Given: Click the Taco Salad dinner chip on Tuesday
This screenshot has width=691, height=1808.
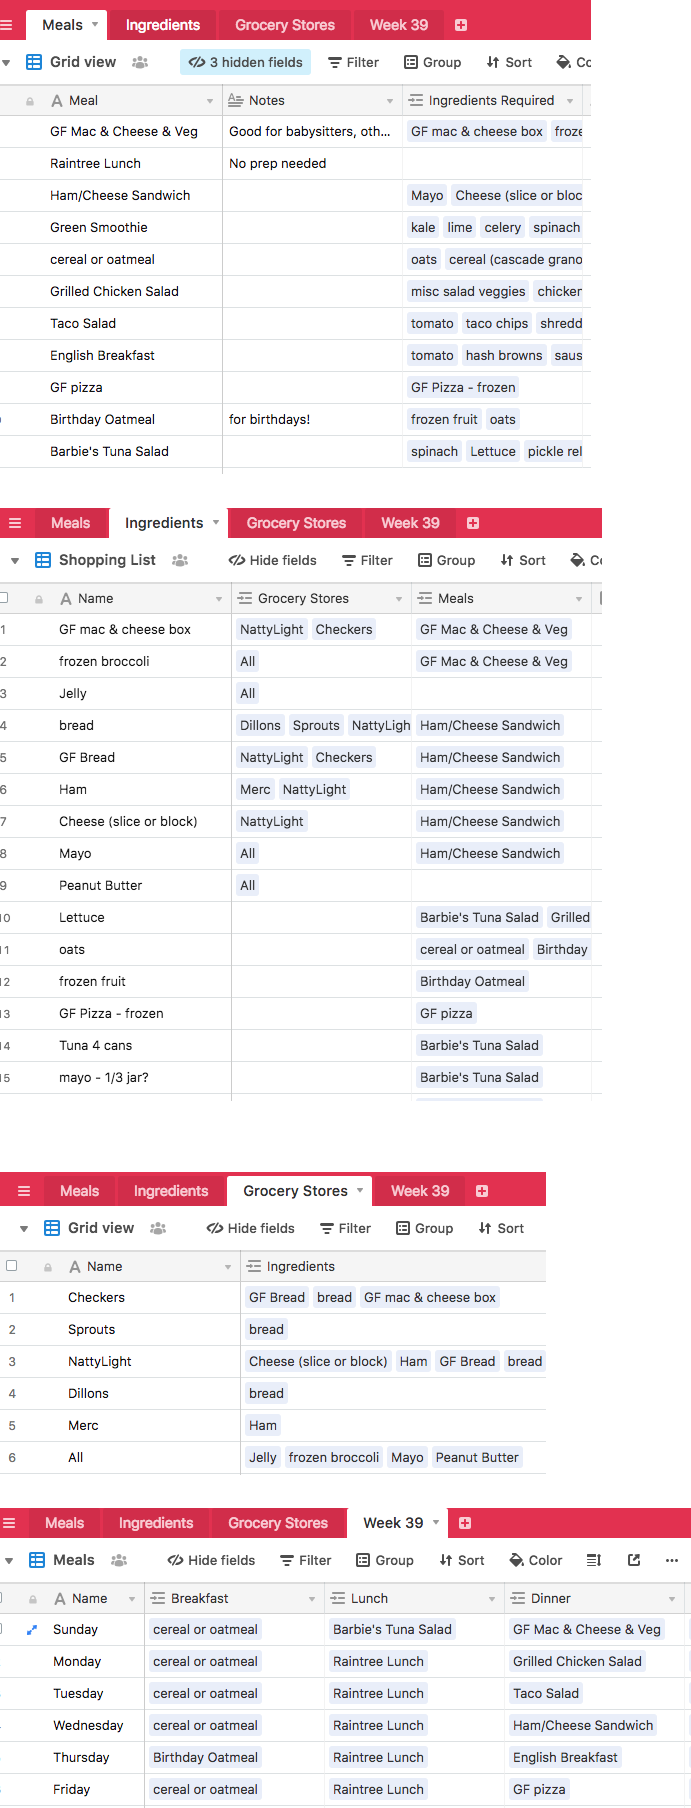Looking at the screenshot, I should (546, 1694).
